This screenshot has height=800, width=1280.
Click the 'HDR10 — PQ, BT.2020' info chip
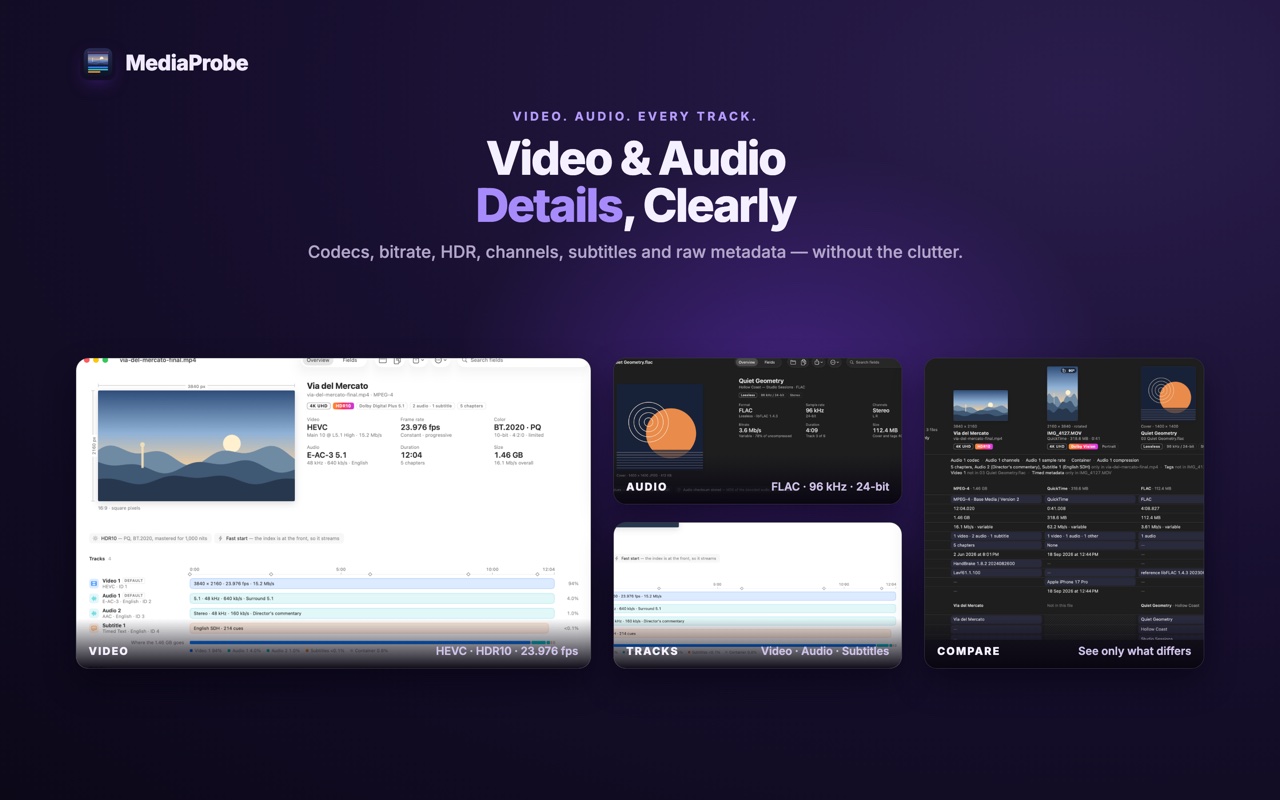coord(150,538)
